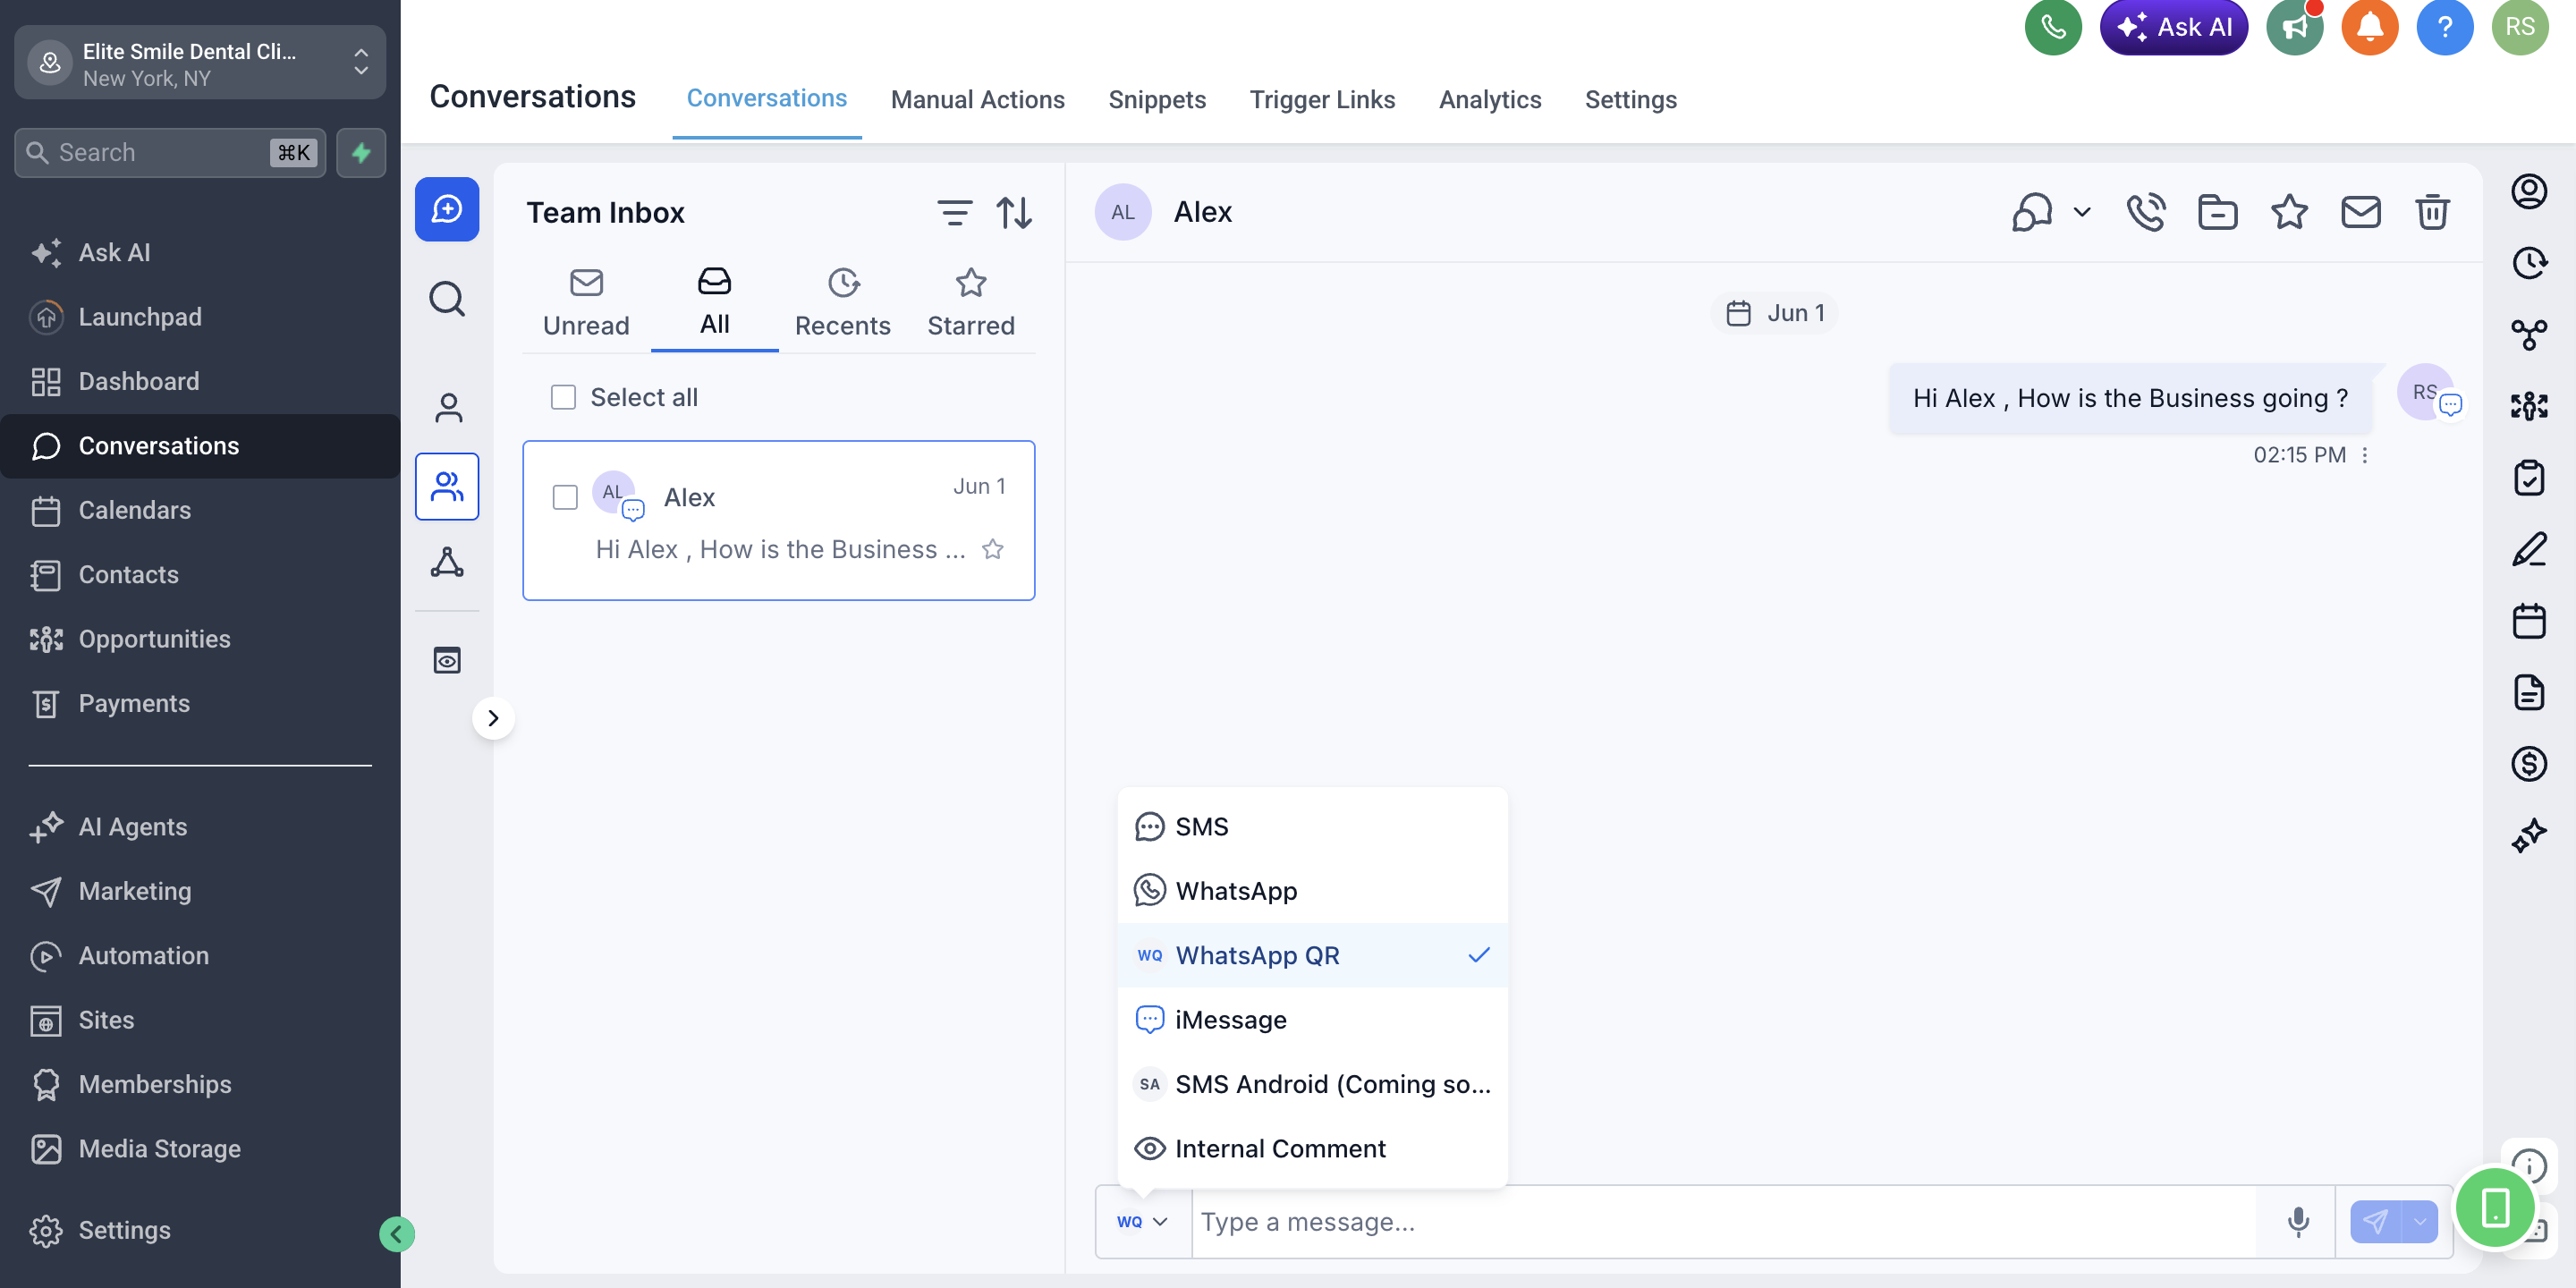Viewport: 2576px width, 1288px height.
Task: Switch to the Snippets tab
Action: 1157,99
